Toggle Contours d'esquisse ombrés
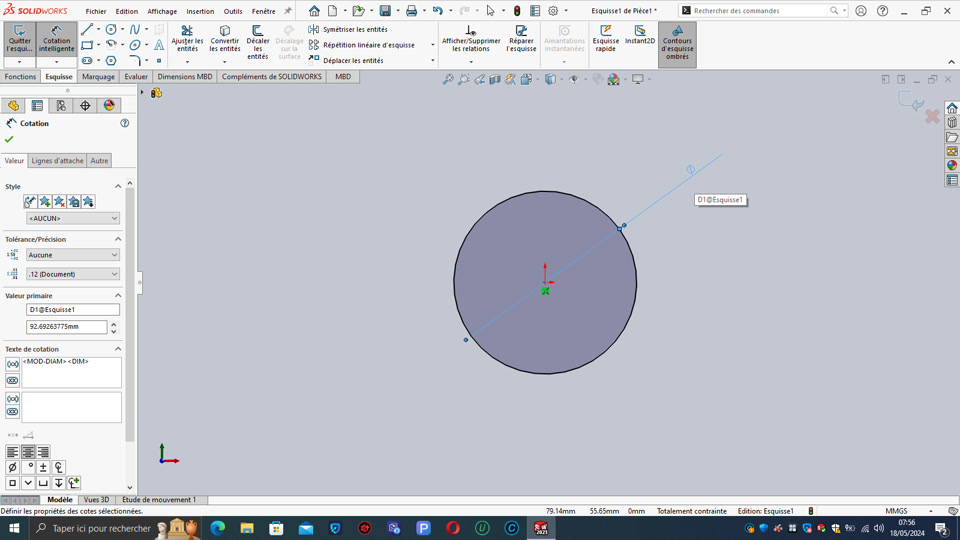The image size is (960, 540). [x=677, y=43]
